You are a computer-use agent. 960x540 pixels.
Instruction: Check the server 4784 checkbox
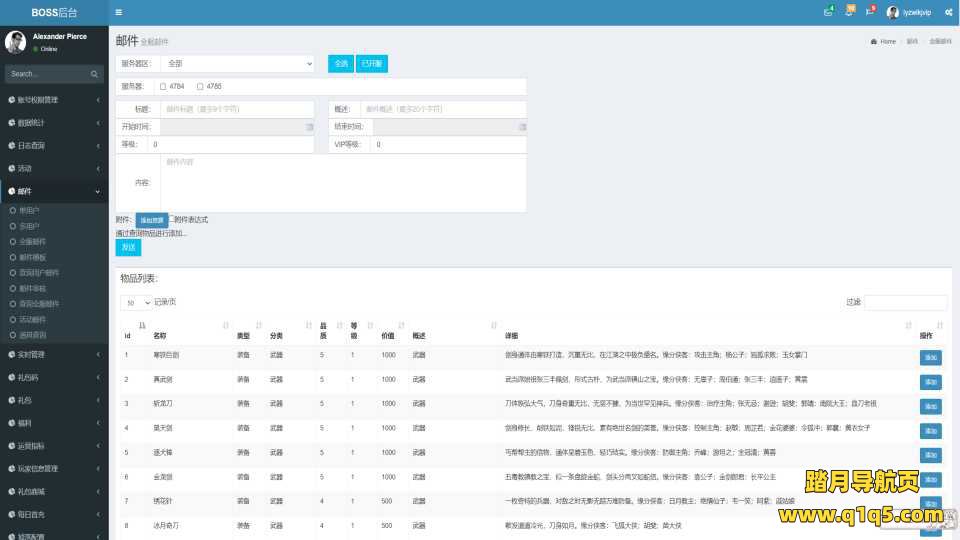coord(163,87)
